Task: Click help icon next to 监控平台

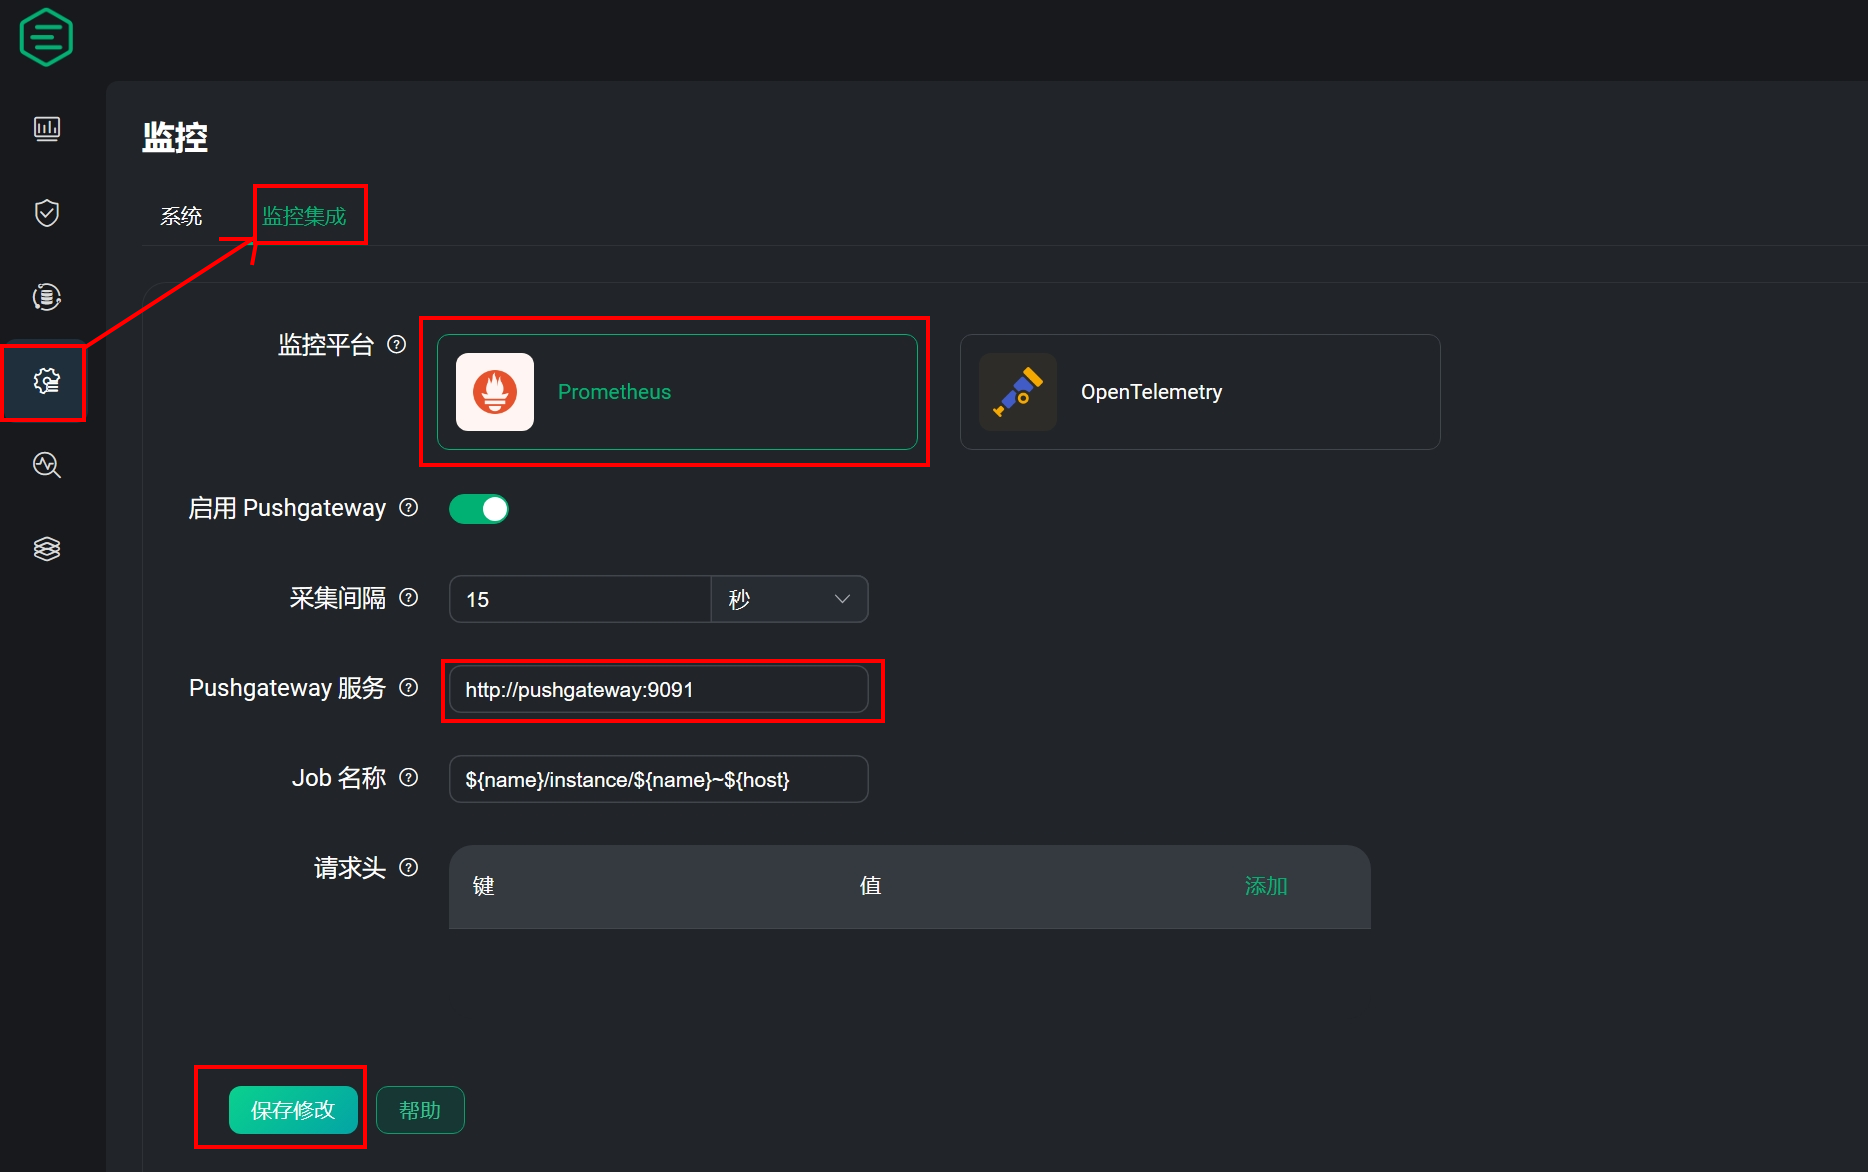Action: 397,345
